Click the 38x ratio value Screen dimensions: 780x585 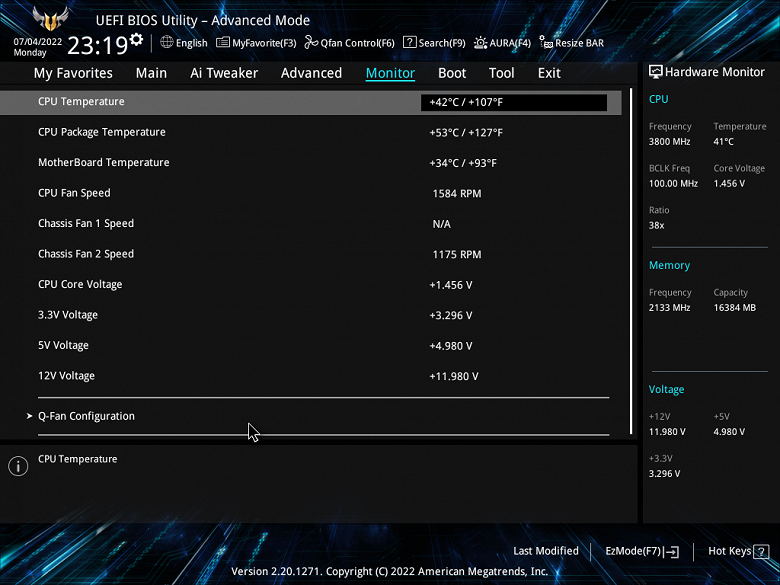pos(657,225)
